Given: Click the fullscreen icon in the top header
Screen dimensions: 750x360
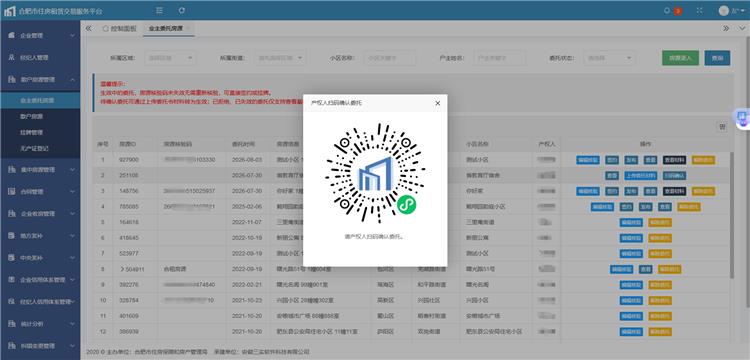Looking at the screenshot, I should pyautogui.click(x=700, y=11).
